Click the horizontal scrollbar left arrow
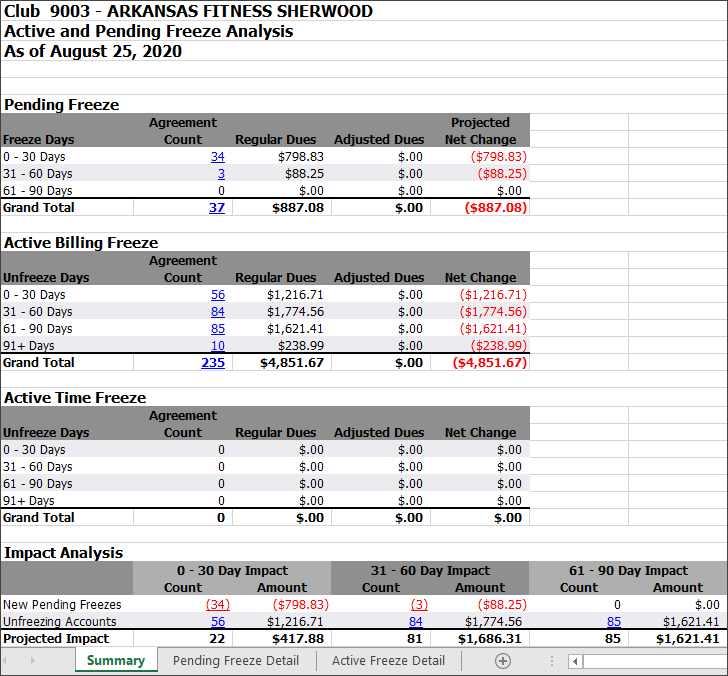The image size is (728, 676). [575, 661]
